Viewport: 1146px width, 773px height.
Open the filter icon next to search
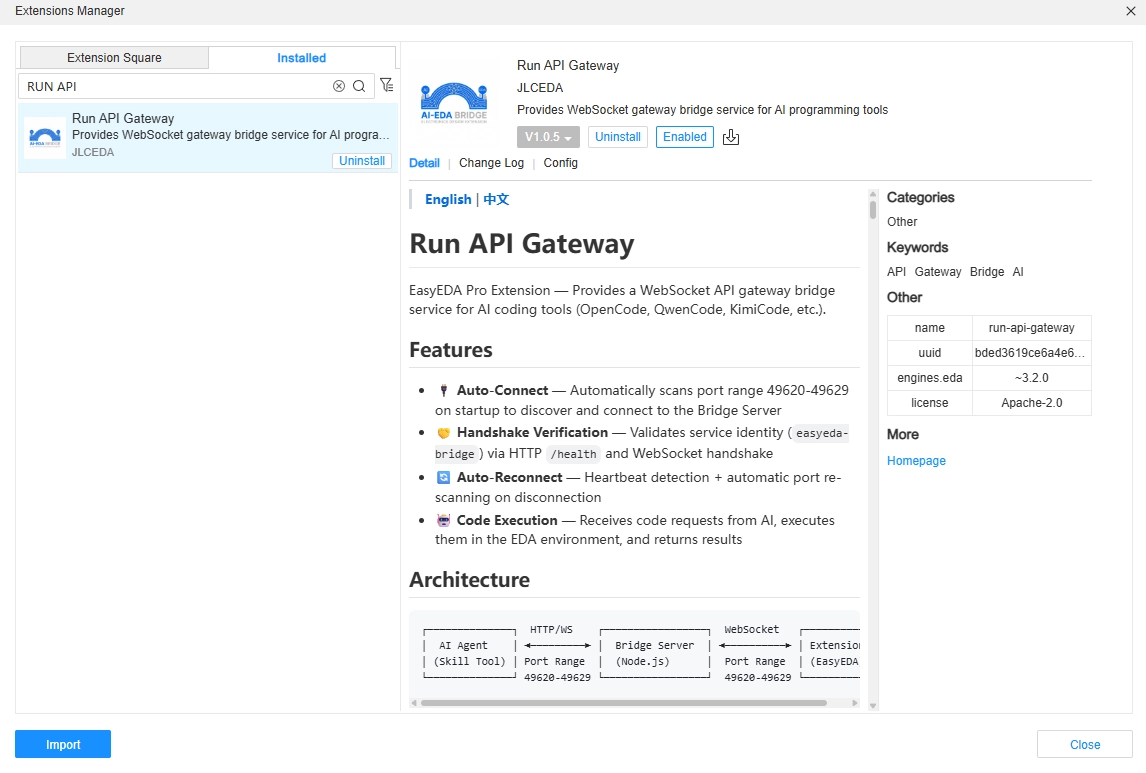click(x=387, y=85)
